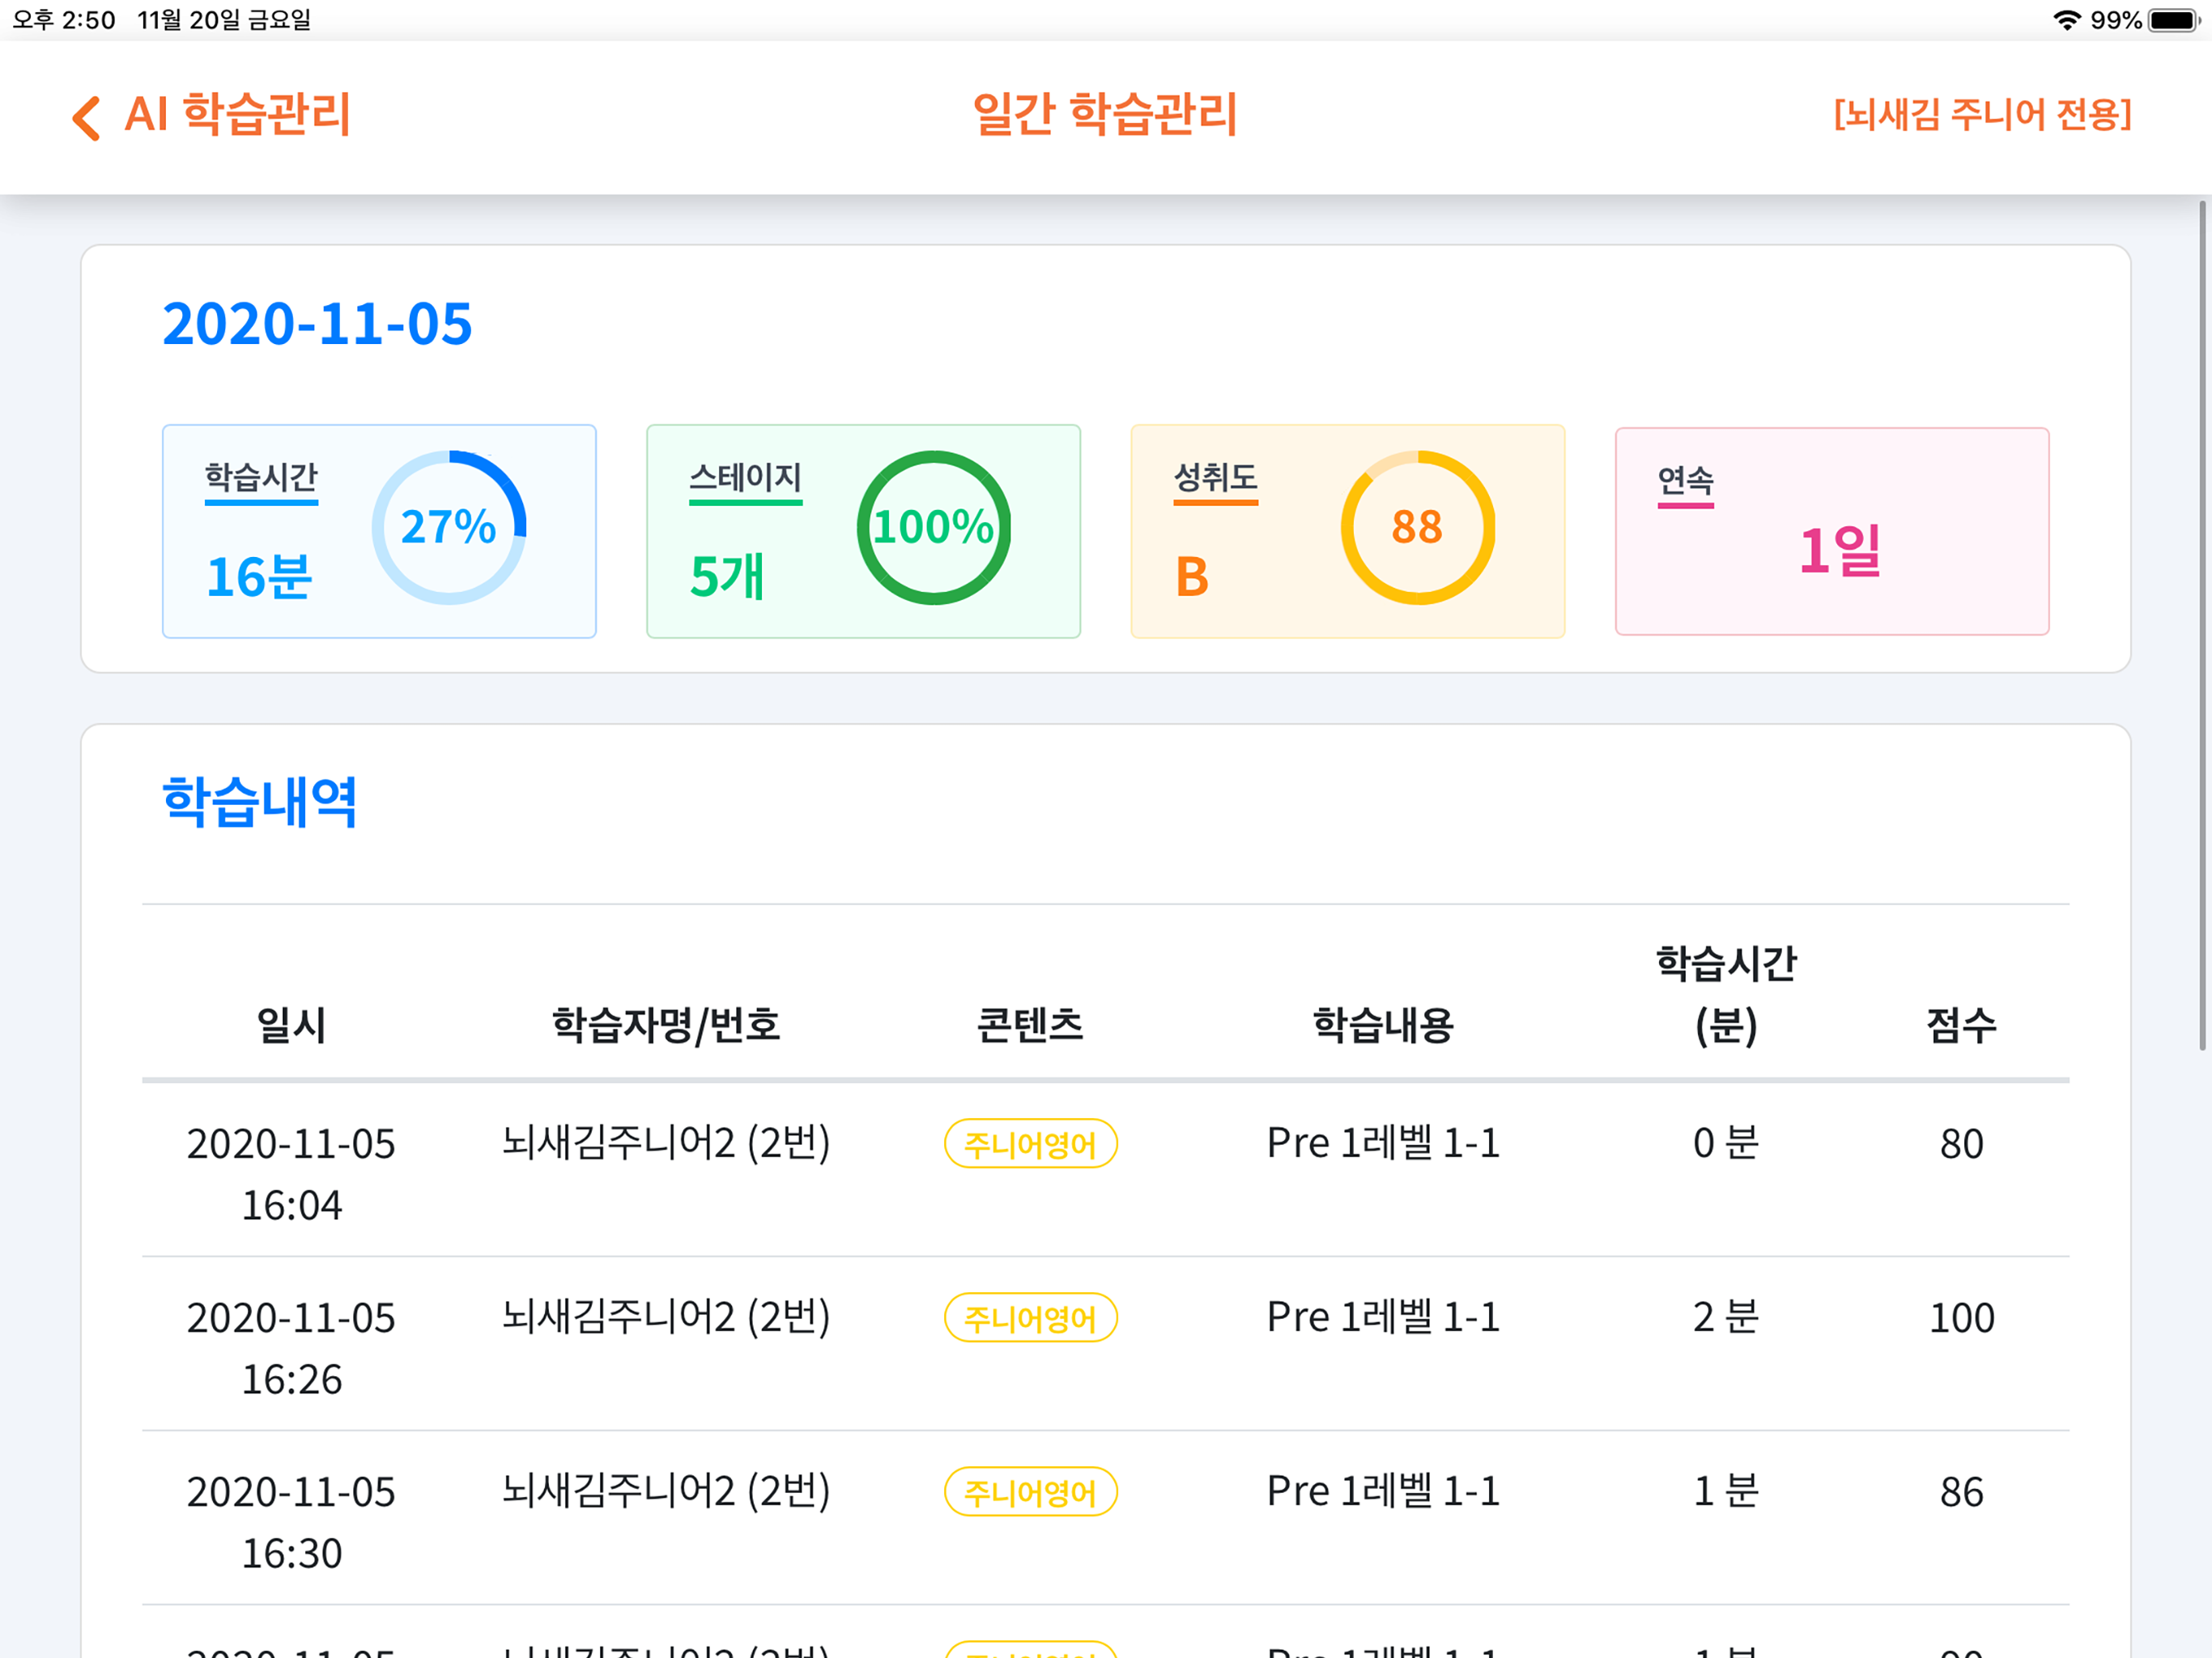The height and width of the screenshot is (1658, 2212).
Task: Tap 주니어영어 tag in the 16:30 row
Action: coord(1030,1492)
